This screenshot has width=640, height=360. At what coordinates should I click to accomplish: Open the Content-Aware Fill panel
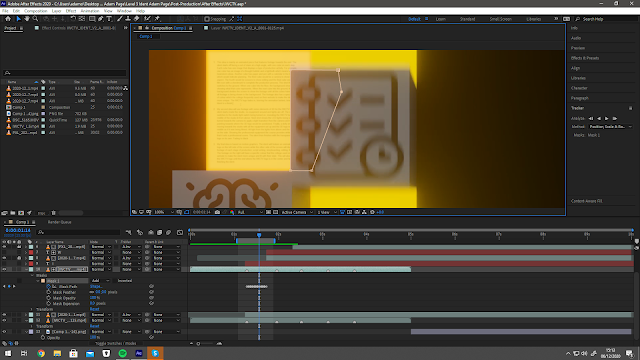click(x=587, y=201)
